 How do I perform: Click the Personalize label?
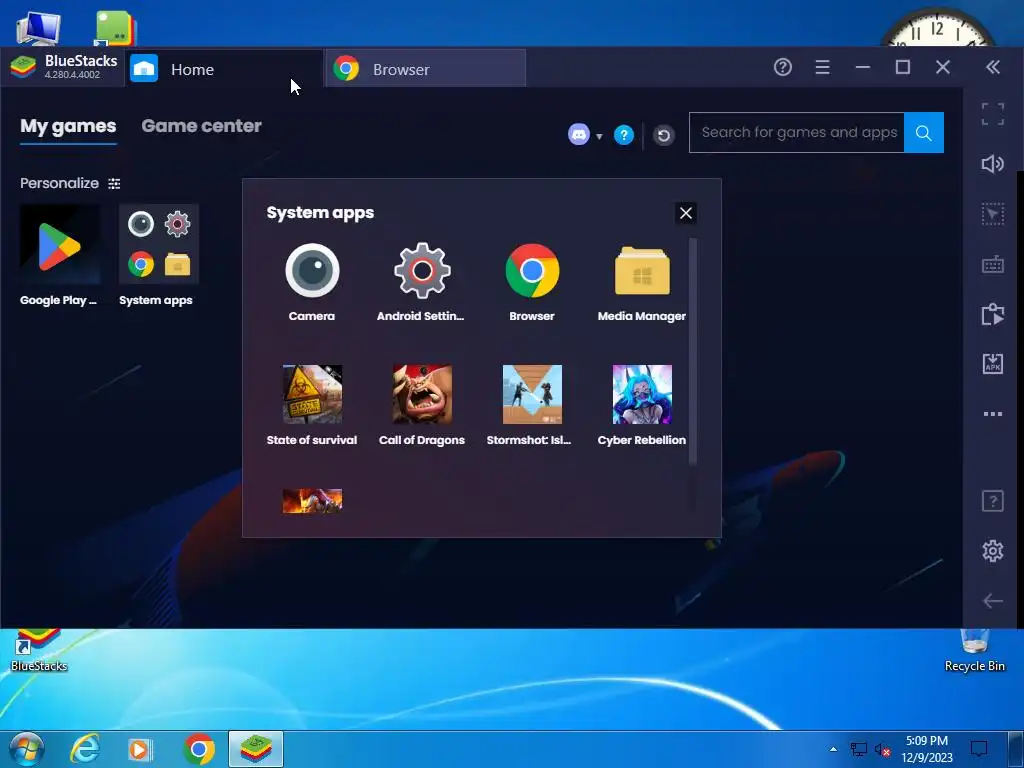59,184
